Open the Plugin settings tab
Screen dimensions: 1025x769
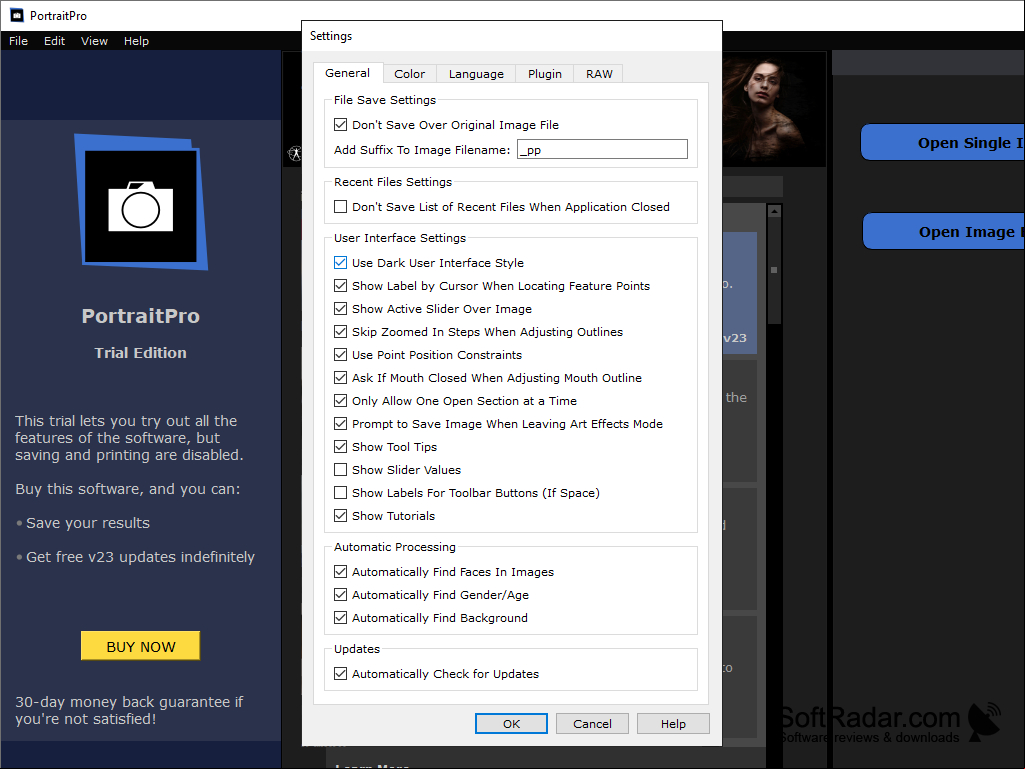pyautogui.click(x=545, y=74)
